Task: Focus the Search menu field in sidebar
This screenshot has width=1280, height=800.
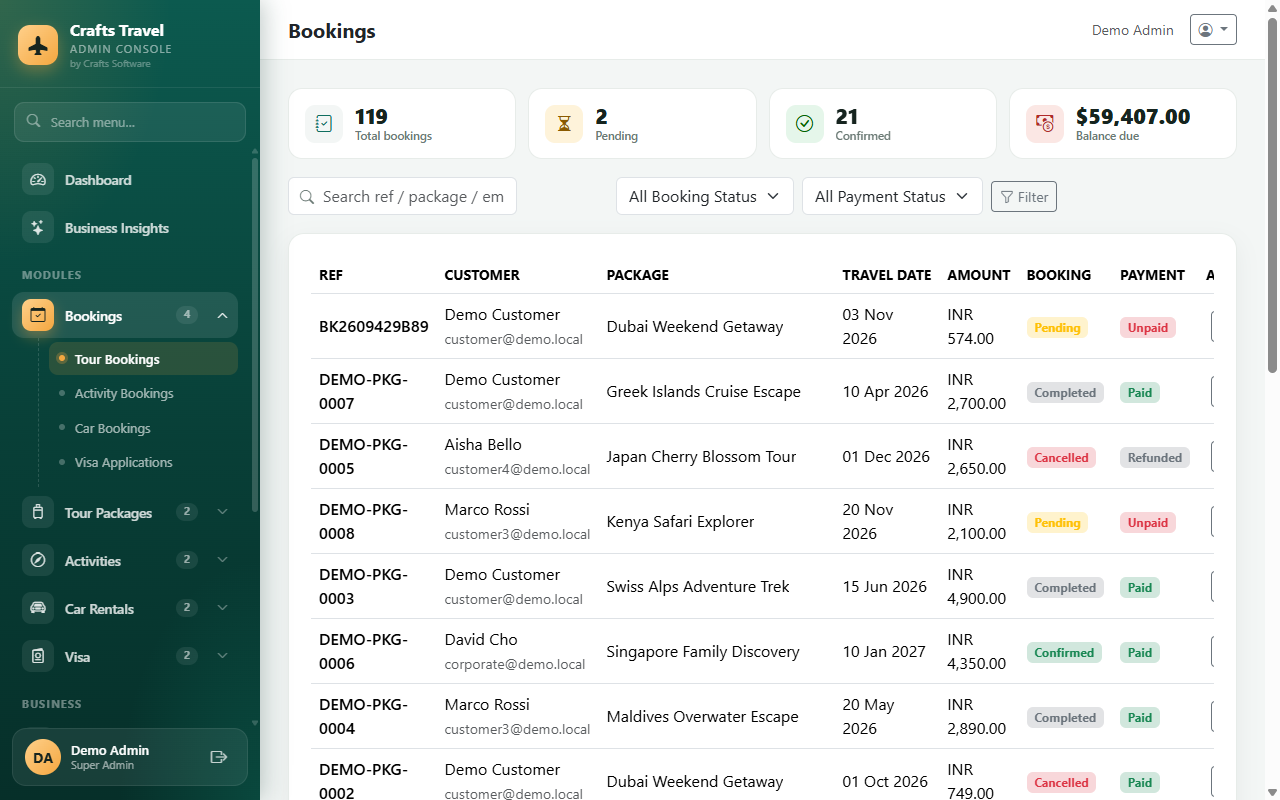Action: tap(130, 122)
